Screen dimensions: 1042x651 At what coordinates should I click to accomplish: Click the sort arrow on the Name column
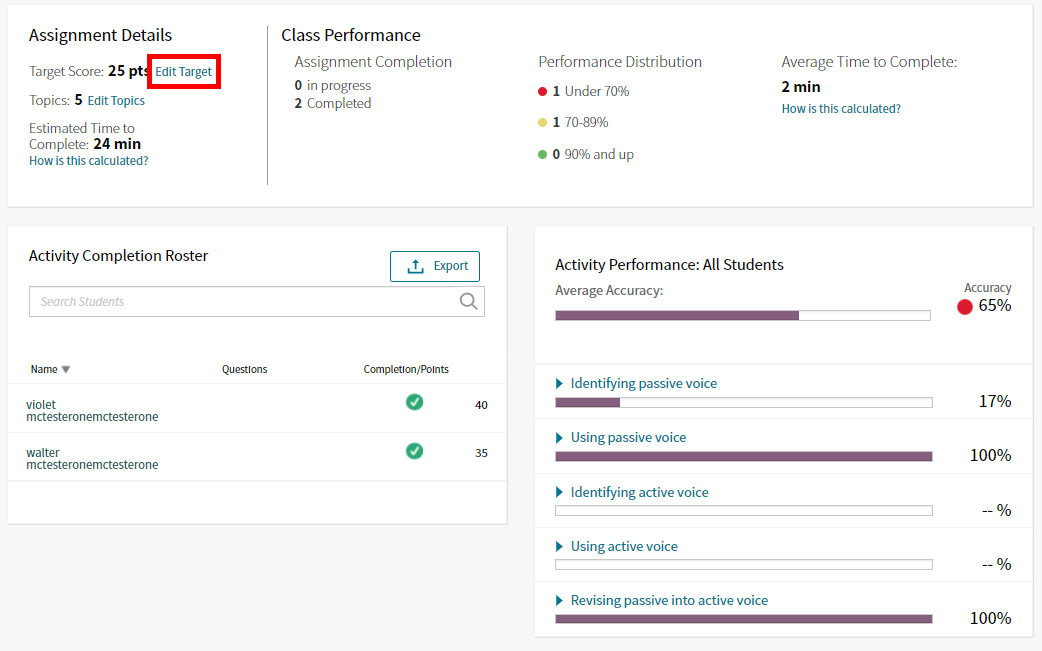click(x=64, y=369)
